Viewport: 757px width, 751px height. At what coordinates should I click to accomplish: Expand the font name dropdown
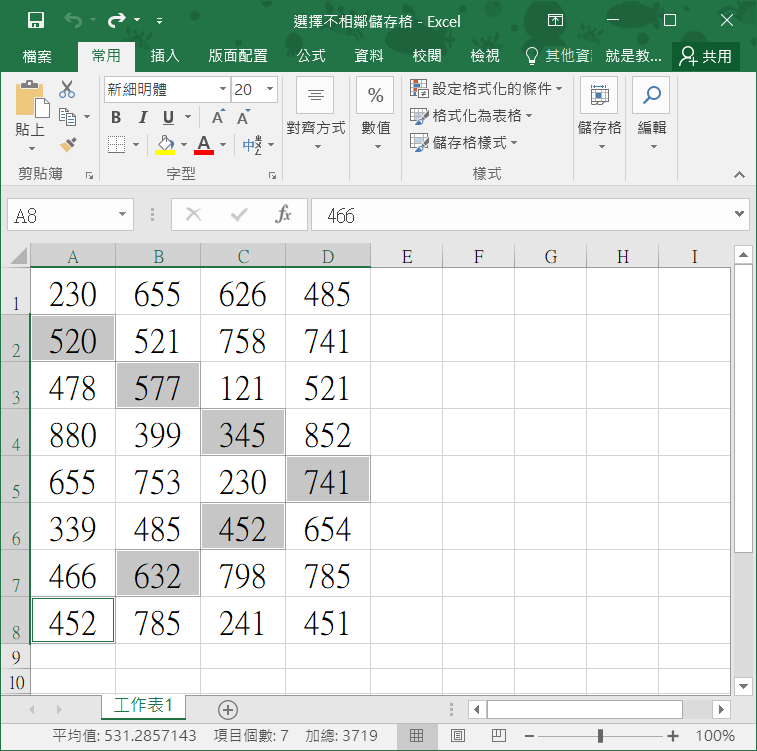[x=222, y=90]
